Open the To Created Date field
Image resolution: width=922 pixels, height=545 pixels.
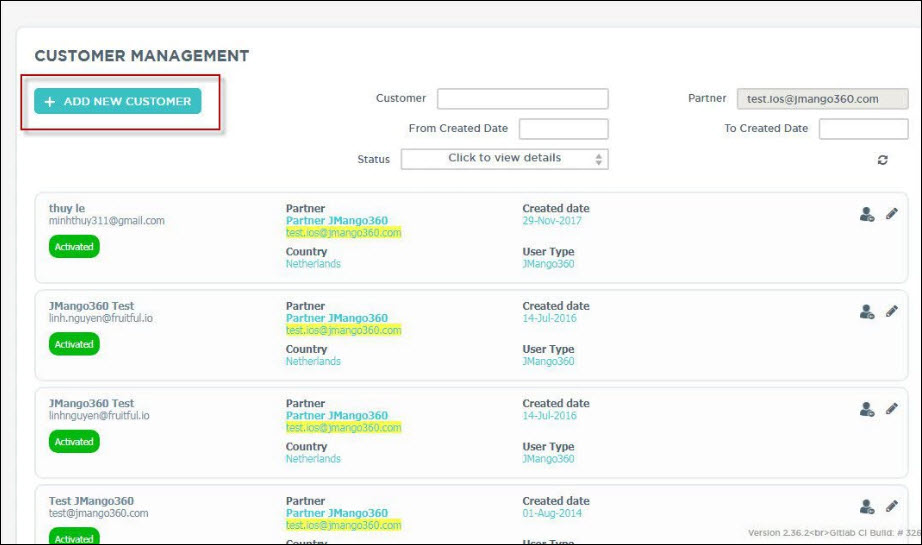click(x=863, y=129)
